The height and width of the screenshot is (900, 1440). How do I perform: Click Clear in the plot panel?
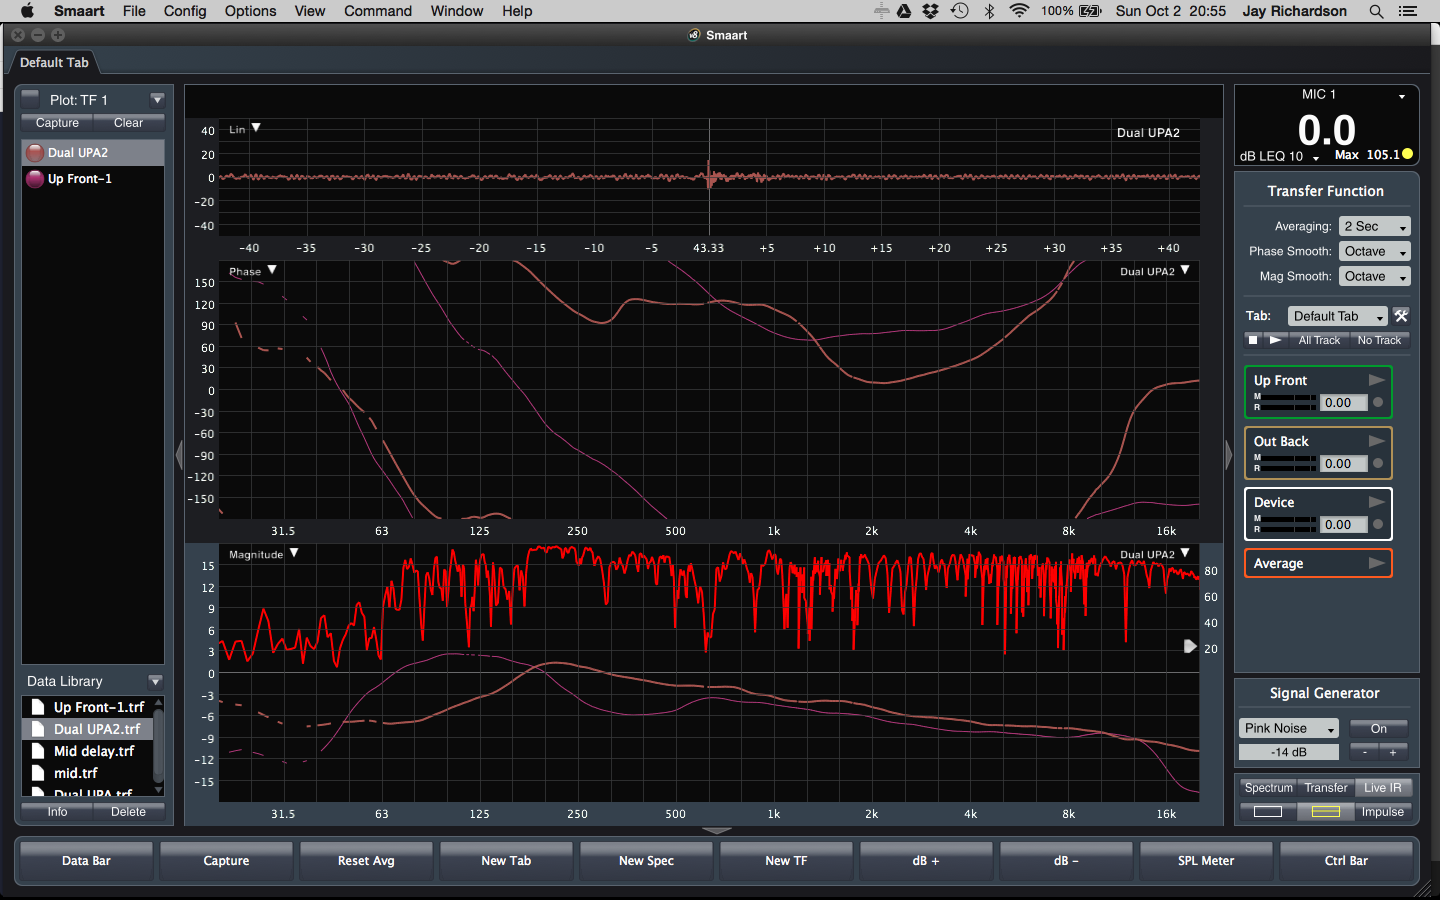(128, 123)
